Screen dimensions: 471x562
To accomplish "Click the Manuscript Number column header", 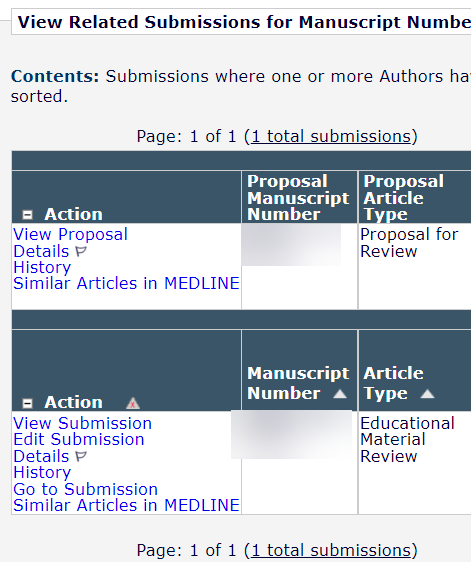I will point(298,383).
